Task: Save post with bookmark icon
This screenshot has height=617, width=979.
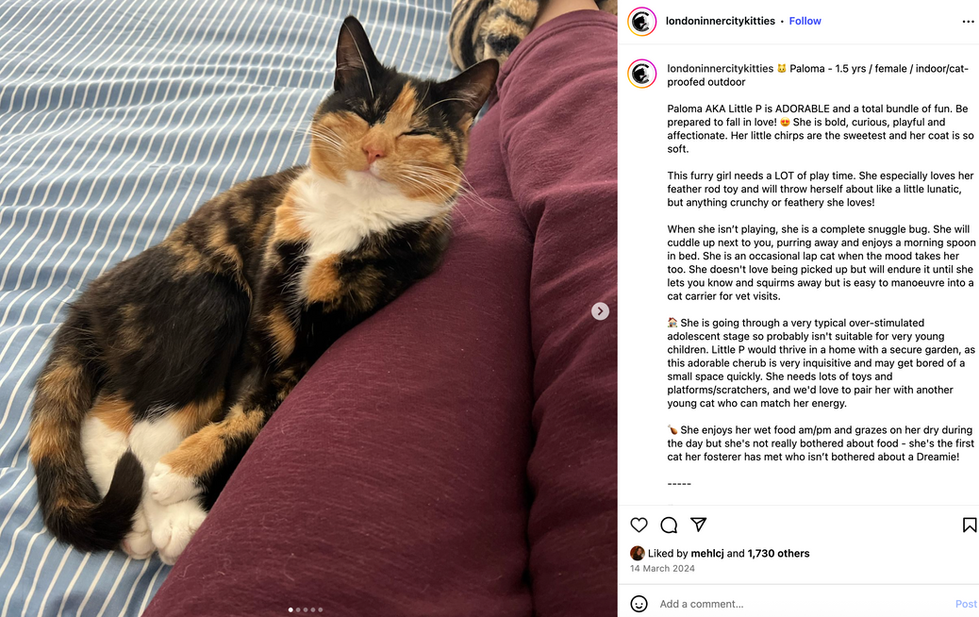Action: tap(969, 525)
